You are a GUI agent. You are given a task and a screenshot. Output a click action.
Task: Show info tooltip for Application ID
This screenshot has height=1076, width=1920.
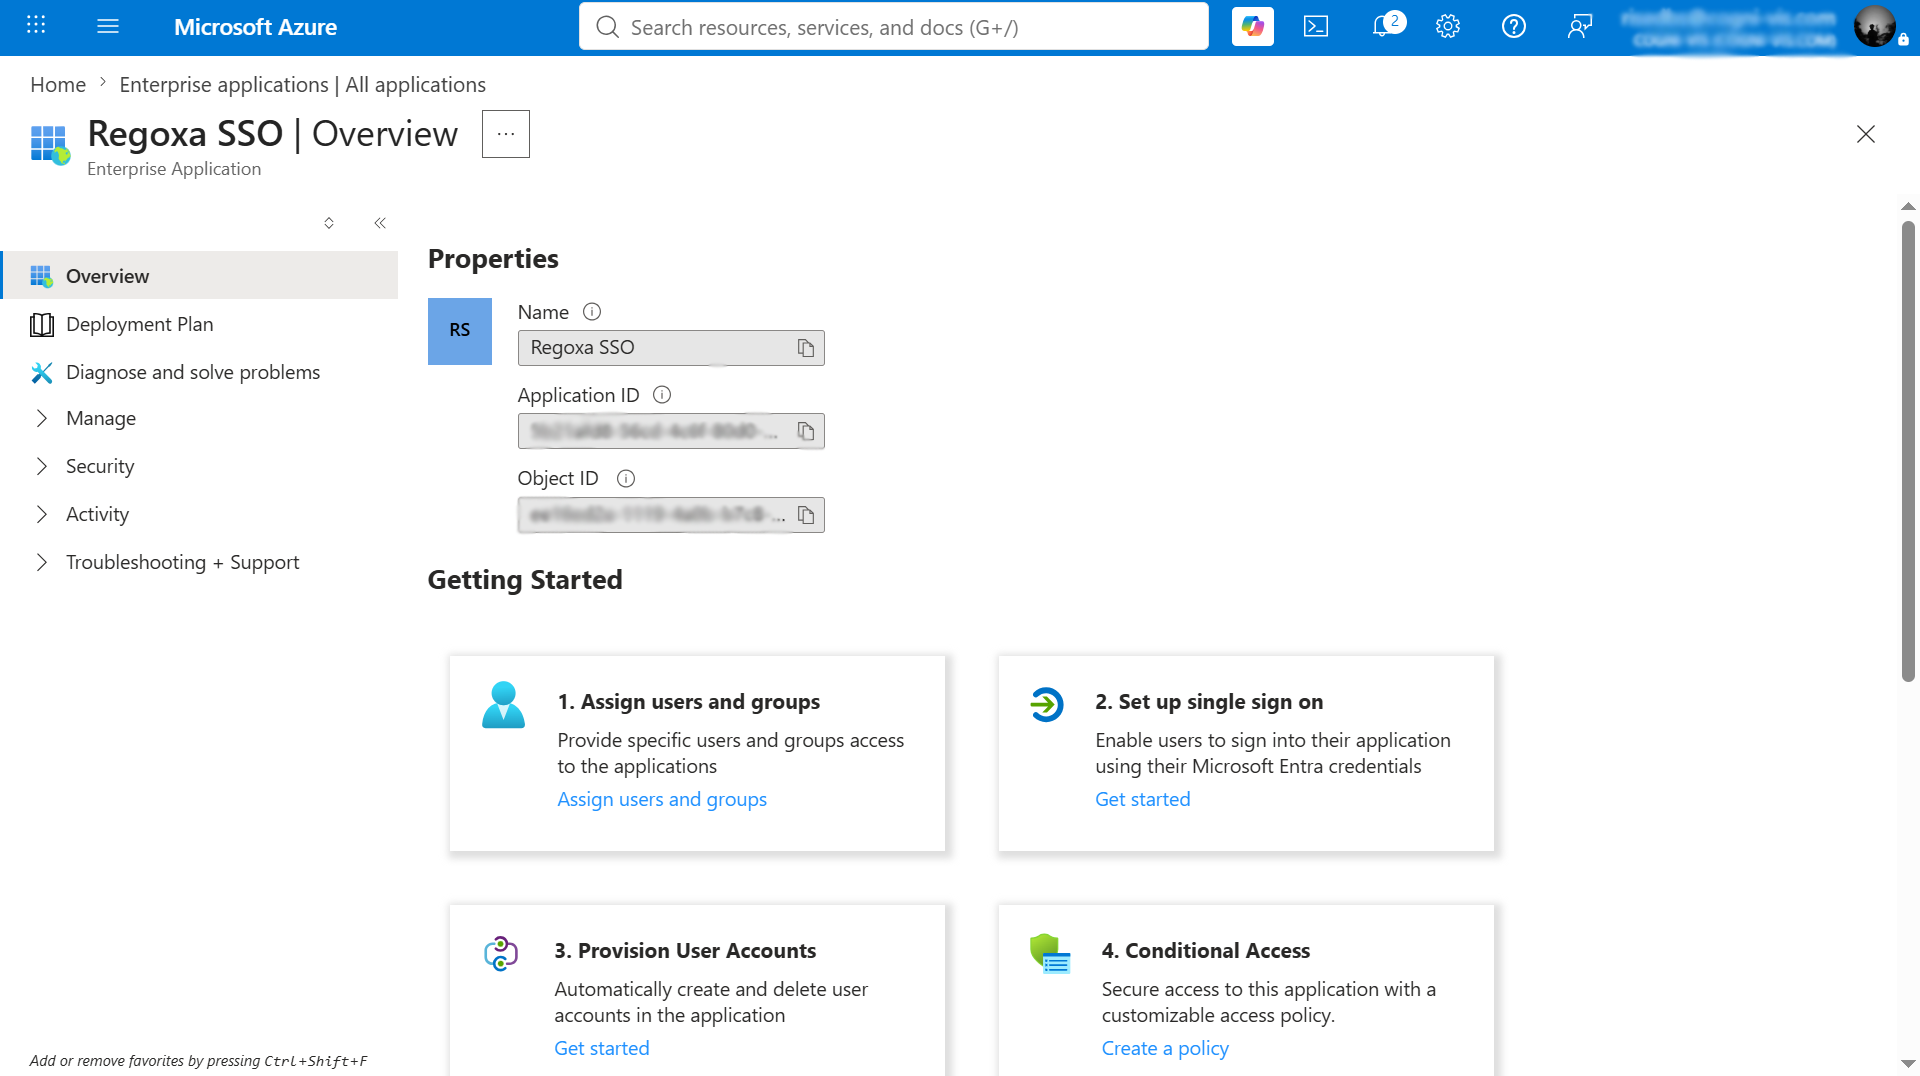click(662, 395)
